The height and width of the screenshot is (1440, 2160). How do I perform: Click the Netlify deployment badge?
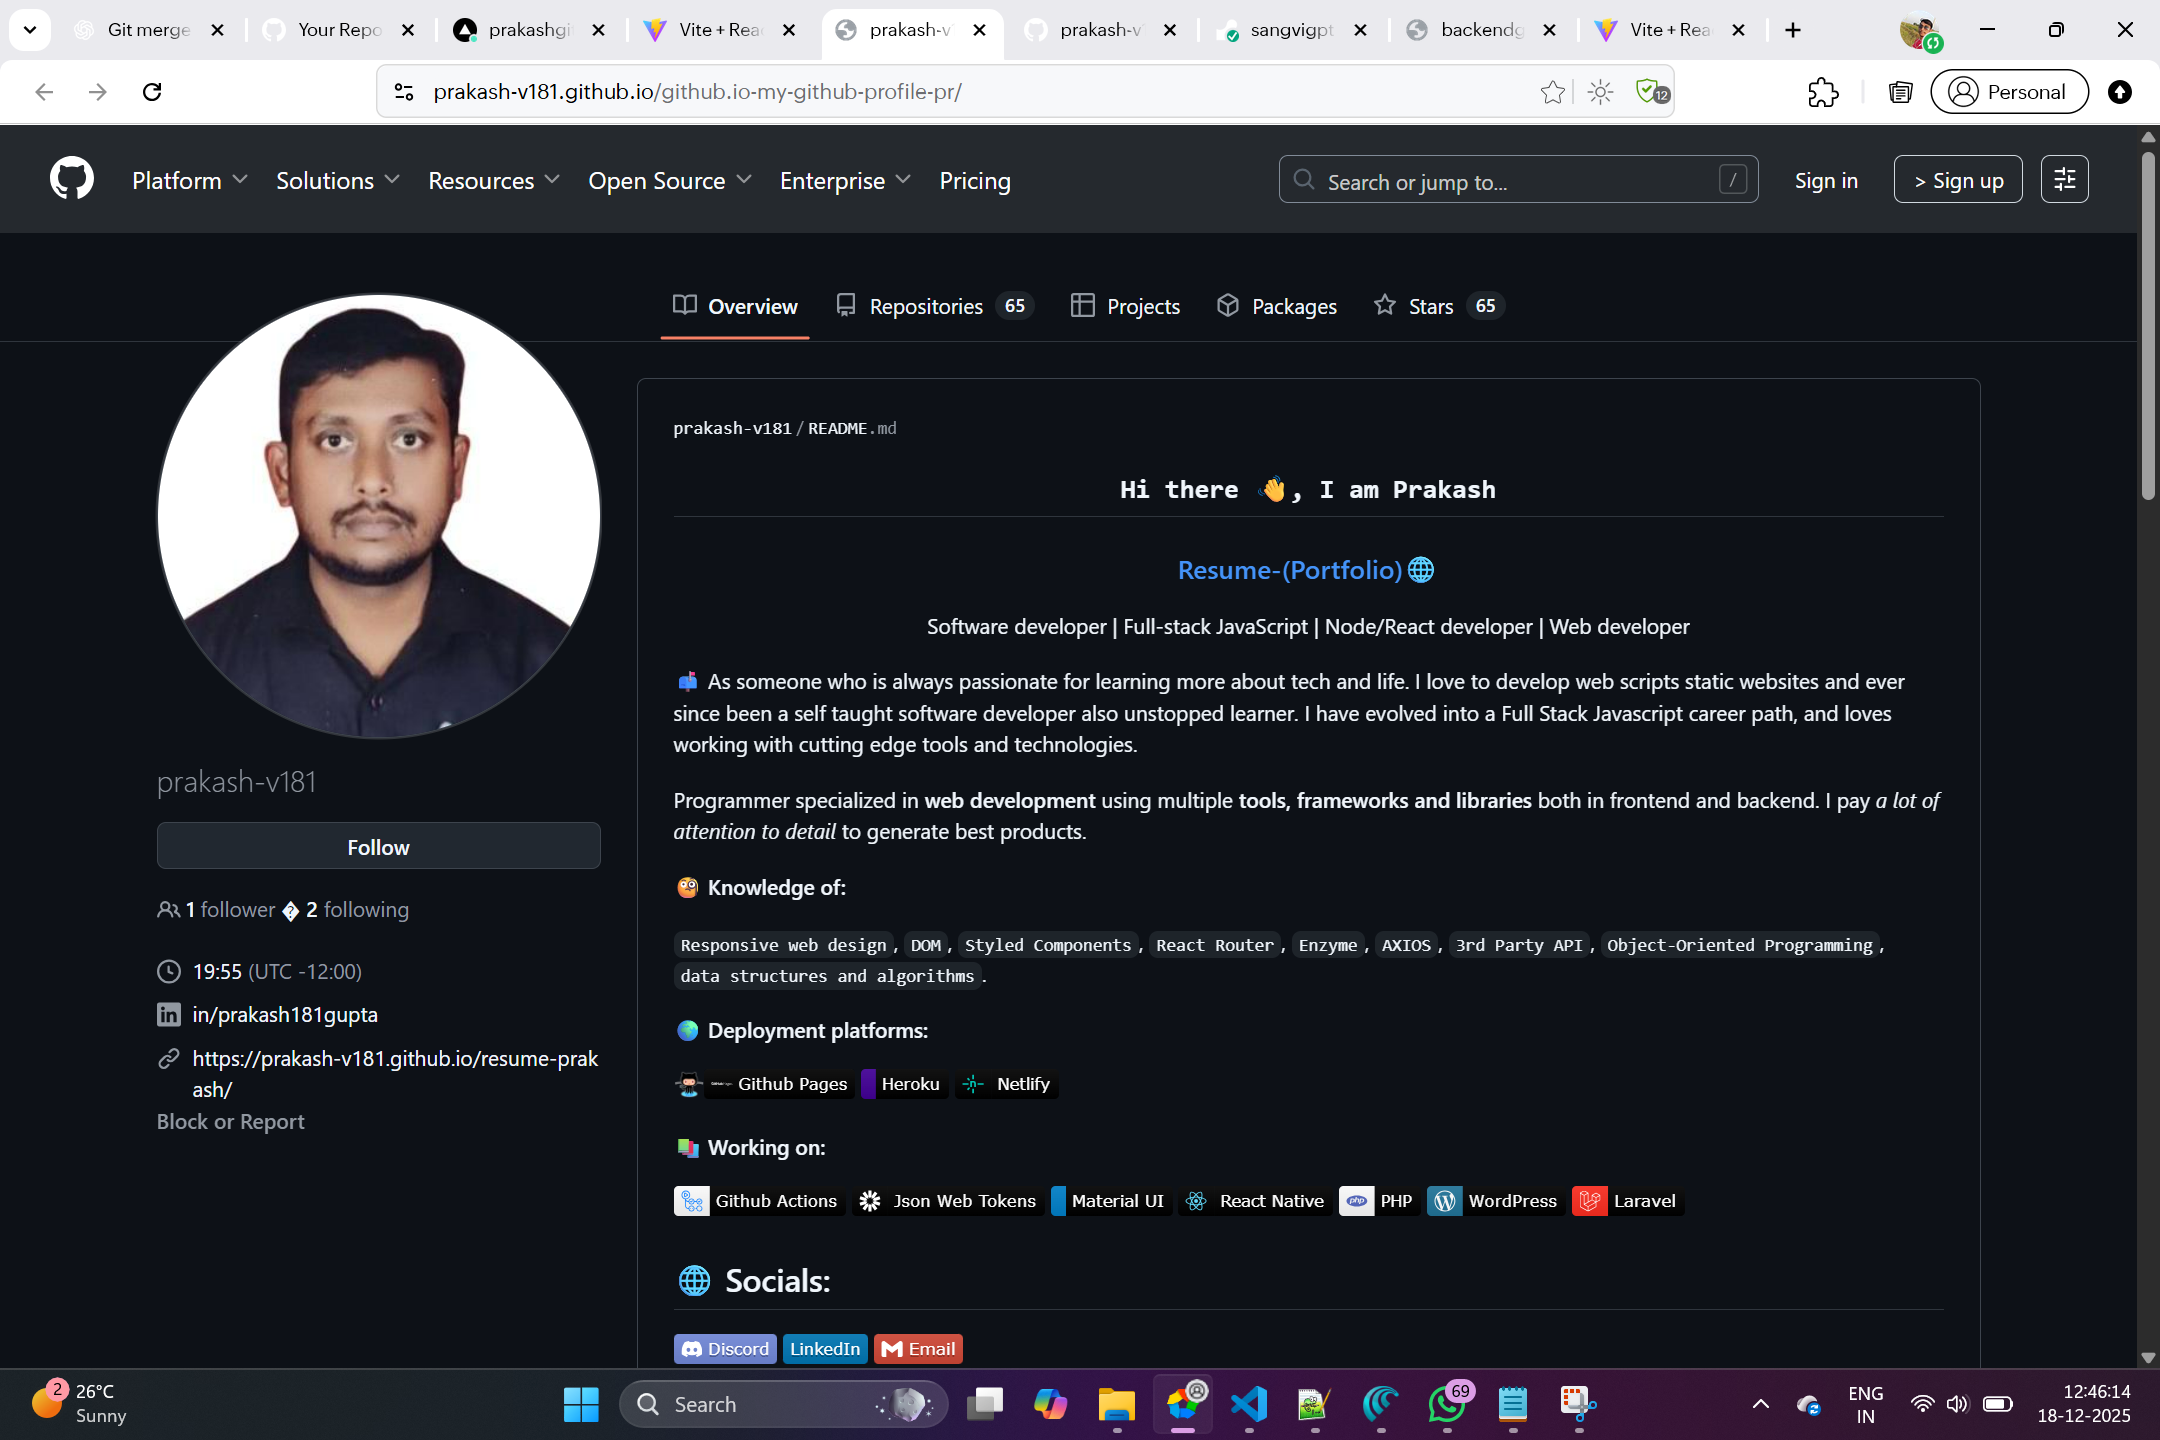[x=1007, y=1083]
